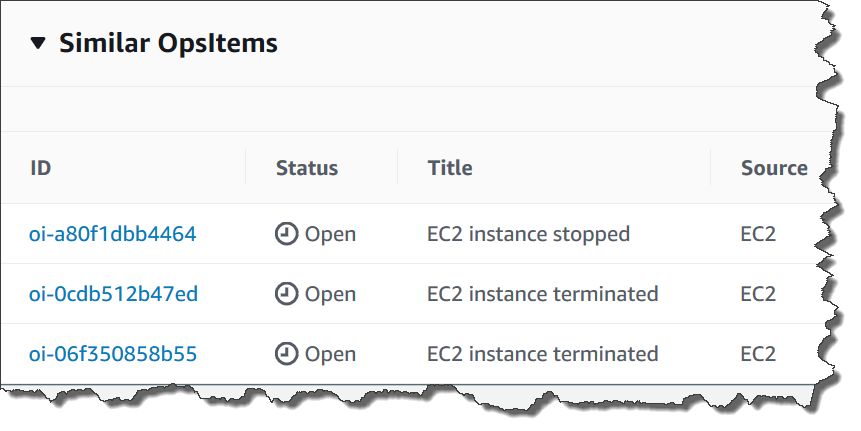861x431 pixels.
Task: Open OpsItem oi-0cdb512b47ed link
Action: tap(112, 294)
